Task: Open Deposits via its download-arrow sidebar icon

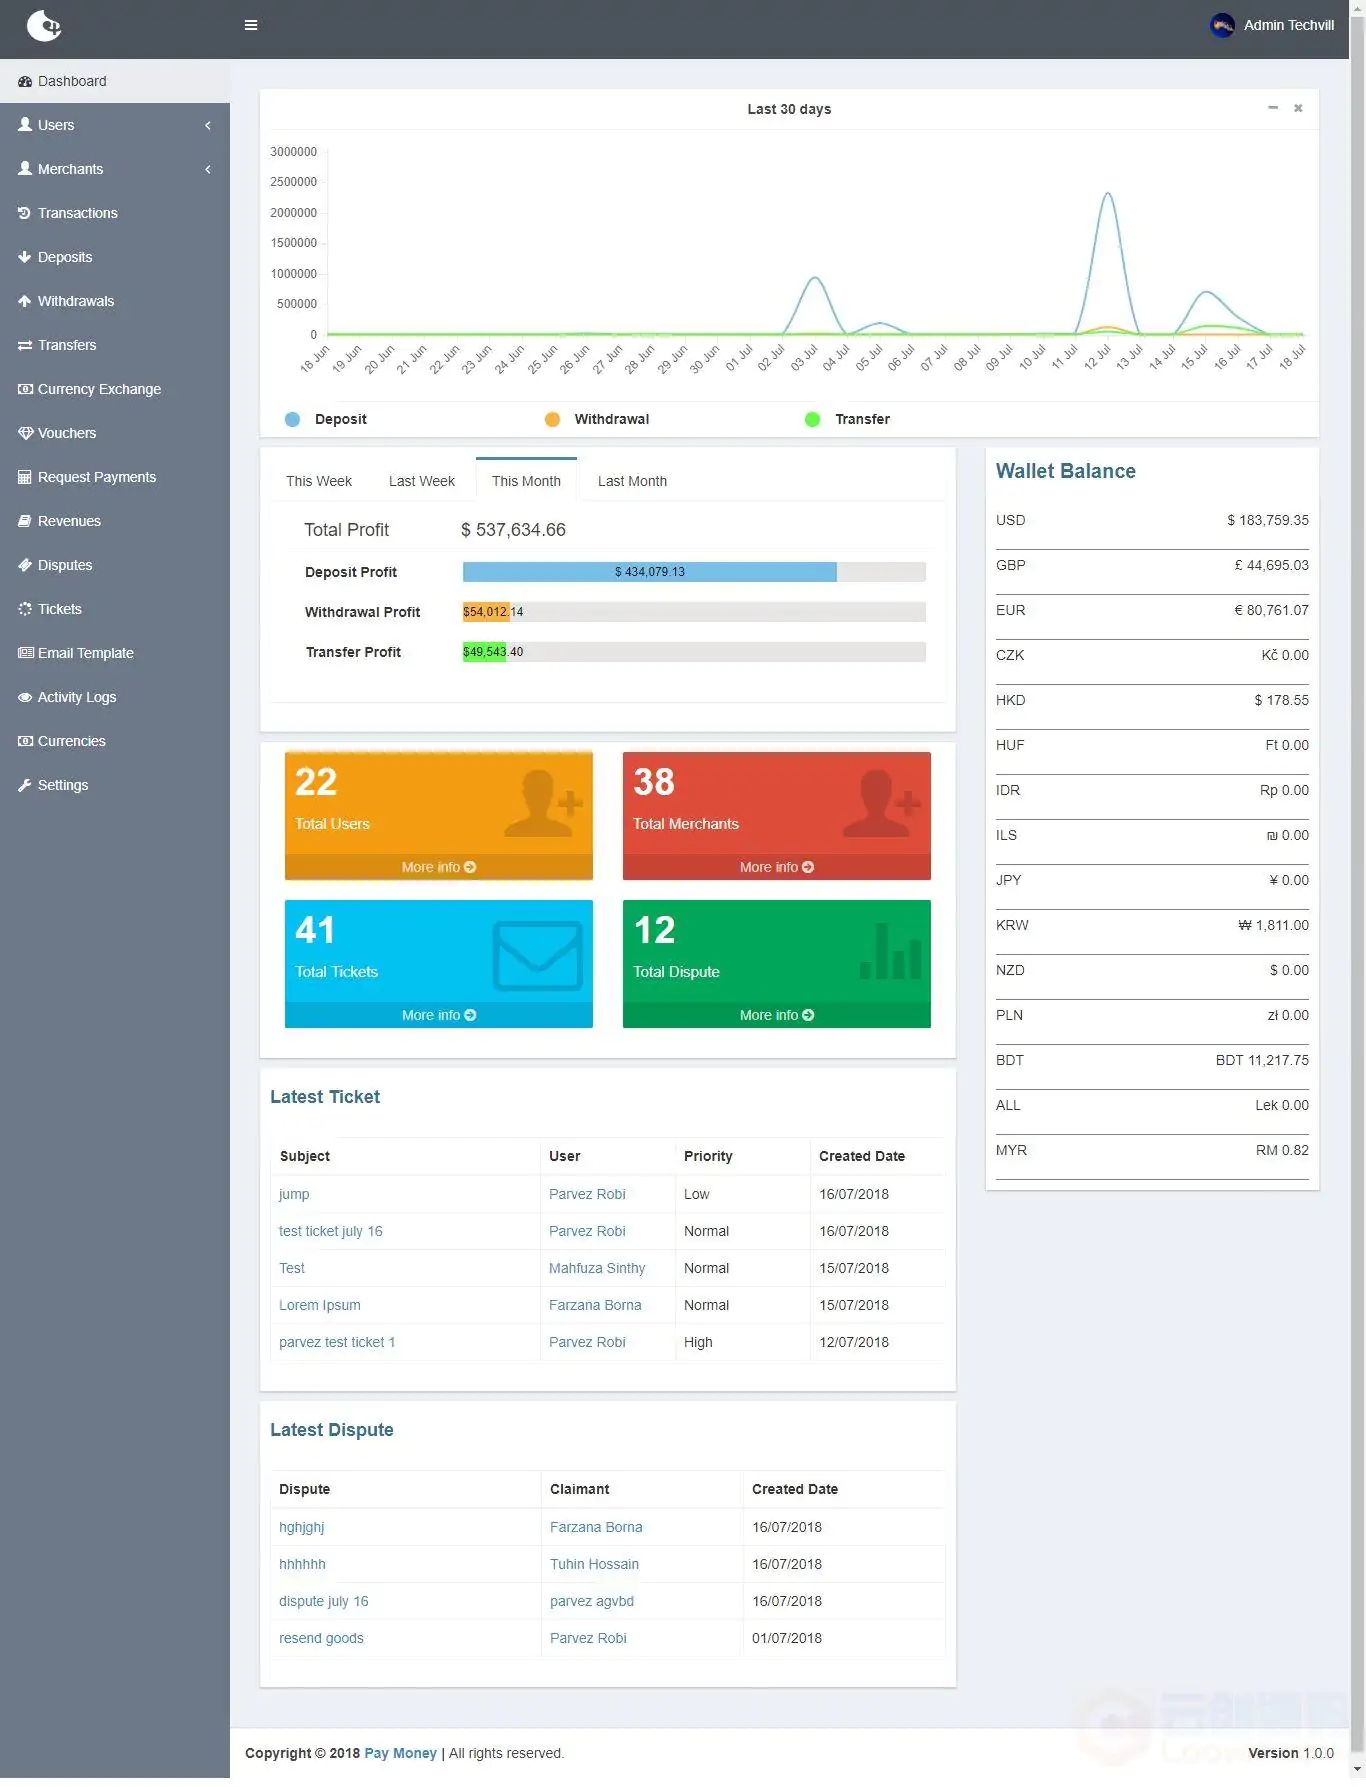Action: tap(25, 257)
